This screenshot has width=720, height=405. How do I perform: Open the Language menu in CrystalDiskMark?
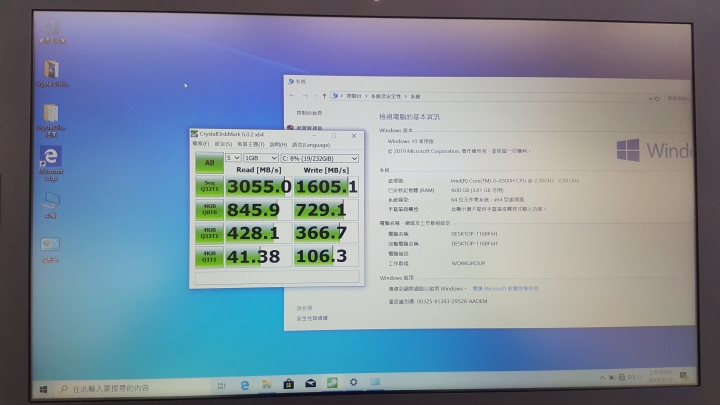311,145
